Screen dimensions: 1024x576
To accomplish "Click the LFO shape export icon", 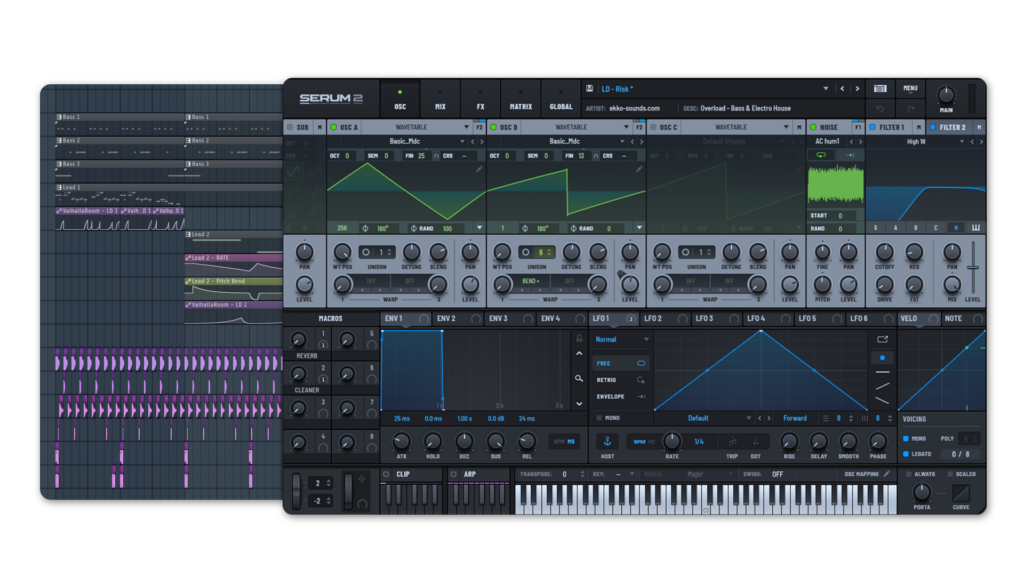I will [x=882, y=339].
